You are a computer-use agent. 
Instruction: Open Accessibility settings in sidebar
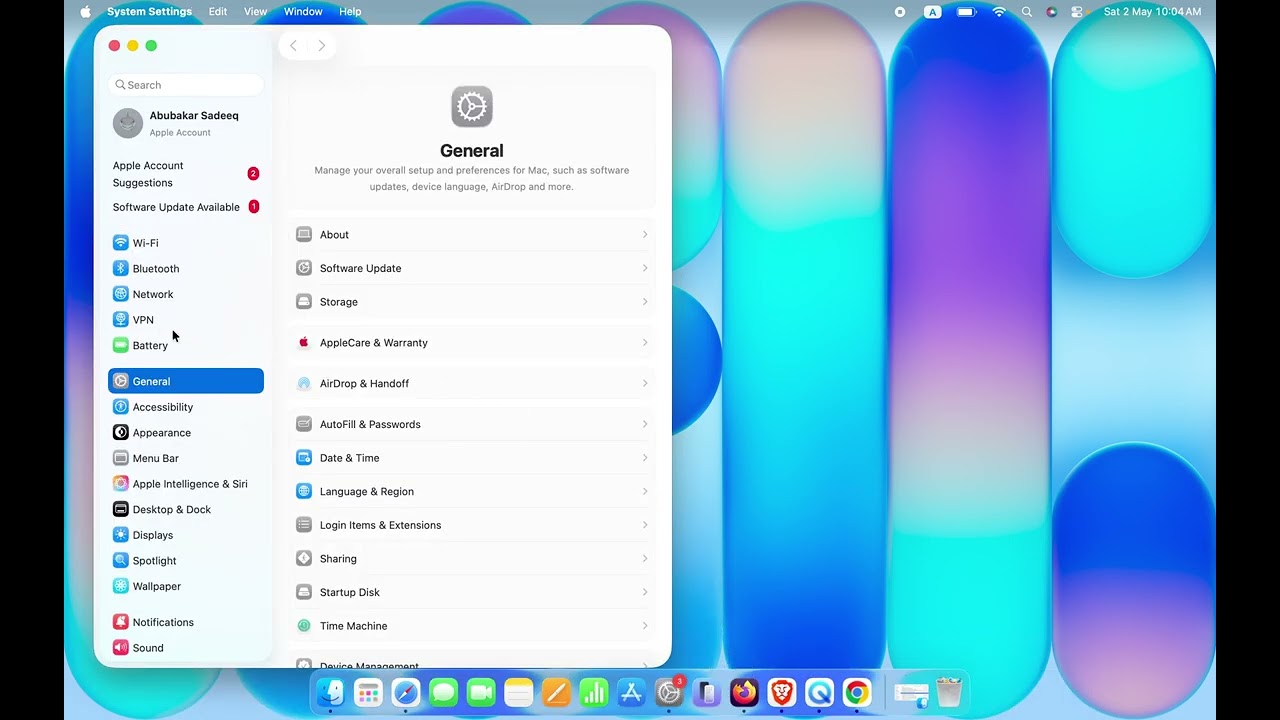tap(186, 407)
